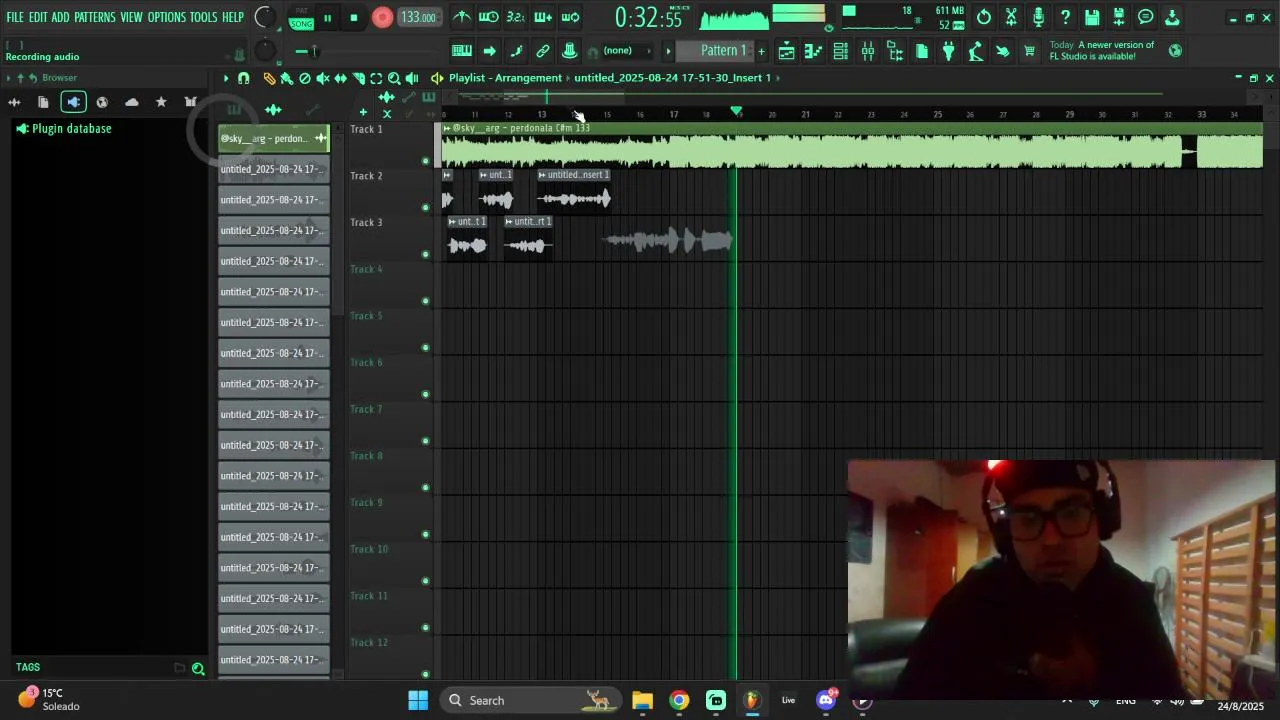Click the undo history icon
Screen dimensions: 1280x720
coord(984,17)
